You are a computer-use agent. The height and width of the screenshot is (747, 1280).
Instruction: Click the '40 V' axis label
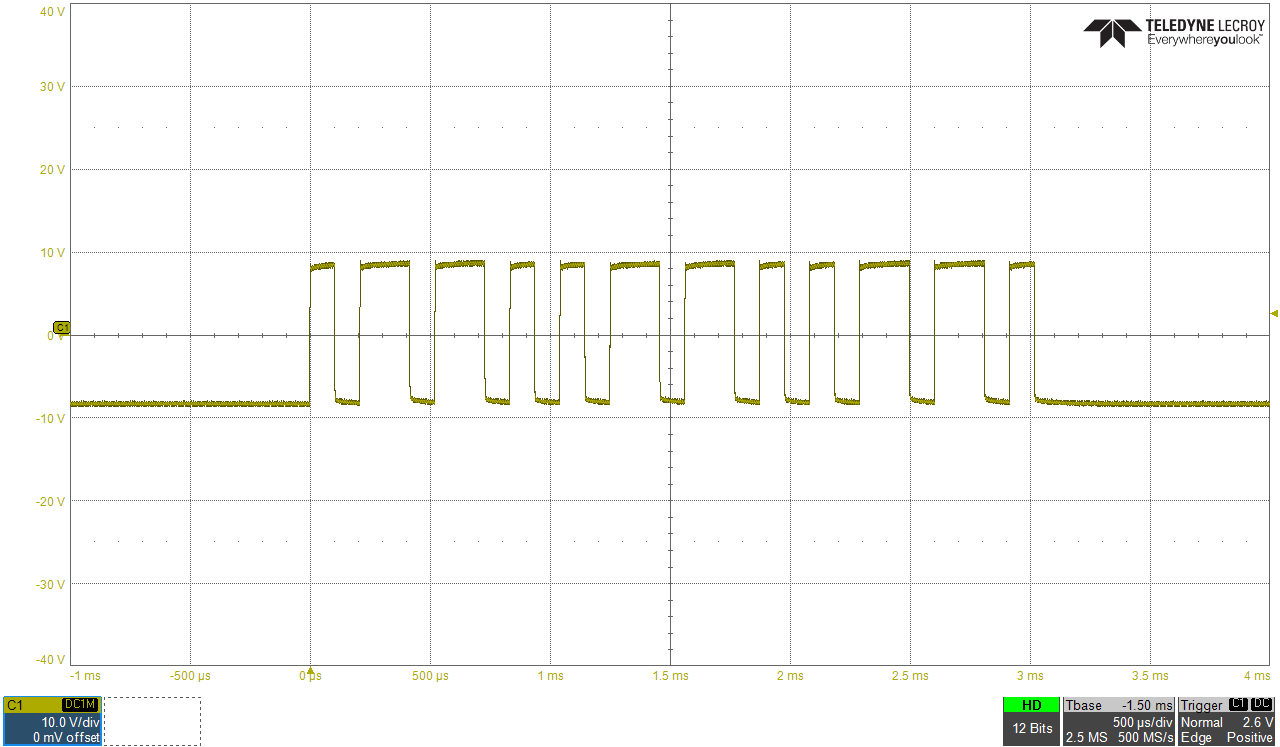[53, 11]
